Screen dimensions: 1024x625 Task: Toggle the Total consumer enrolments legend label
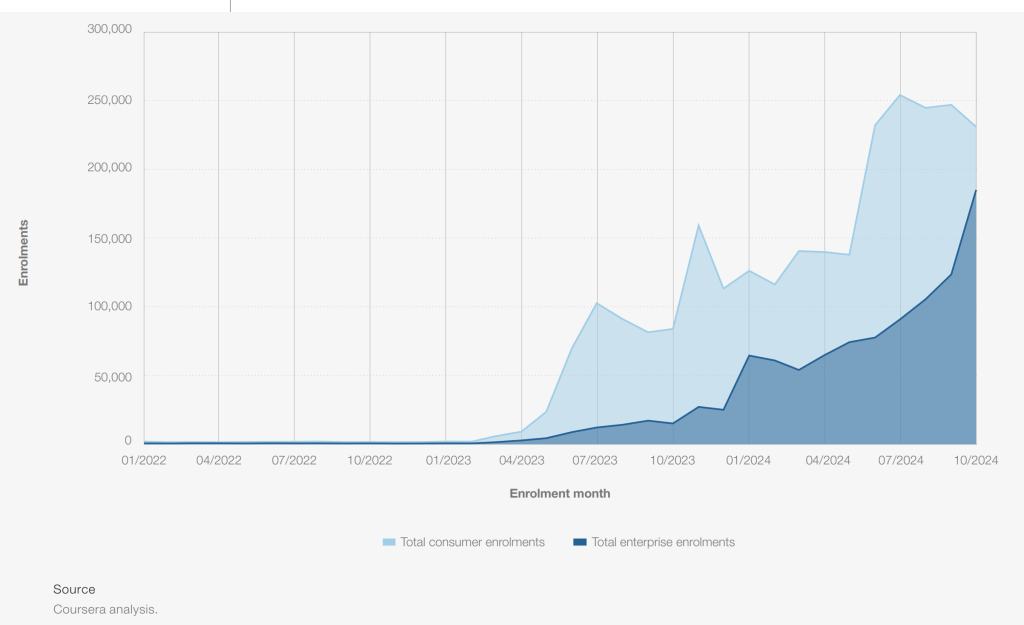pyautogui.click(x=472, y=542)
